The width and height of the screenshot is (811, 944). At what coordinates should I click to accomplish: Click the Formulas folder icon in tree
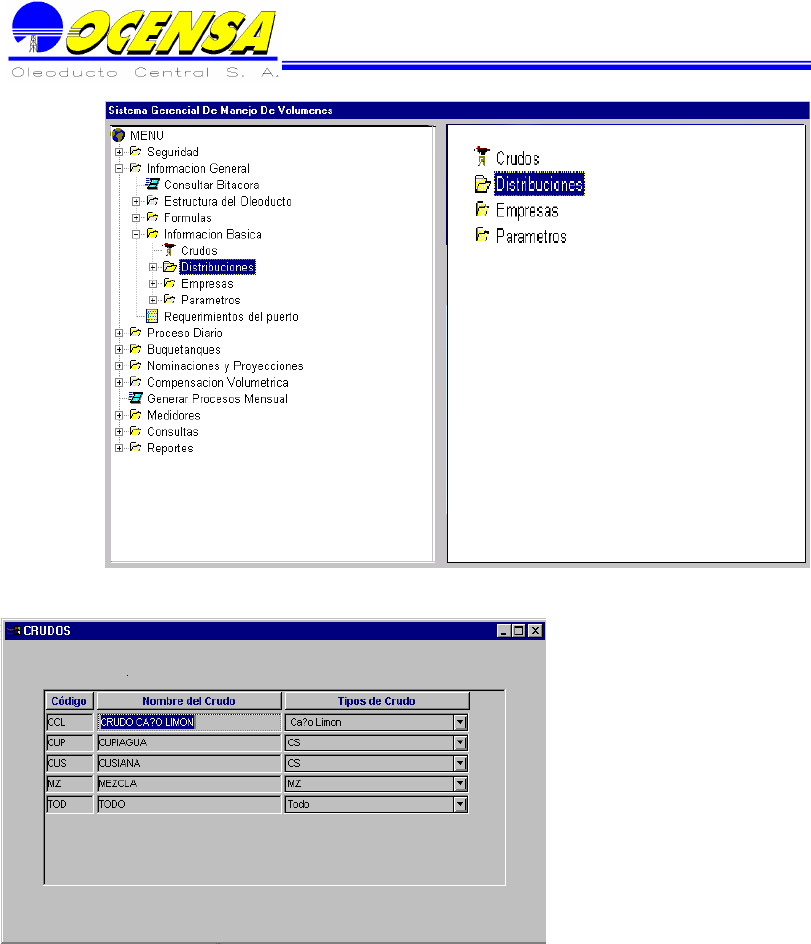pos(153,217)
